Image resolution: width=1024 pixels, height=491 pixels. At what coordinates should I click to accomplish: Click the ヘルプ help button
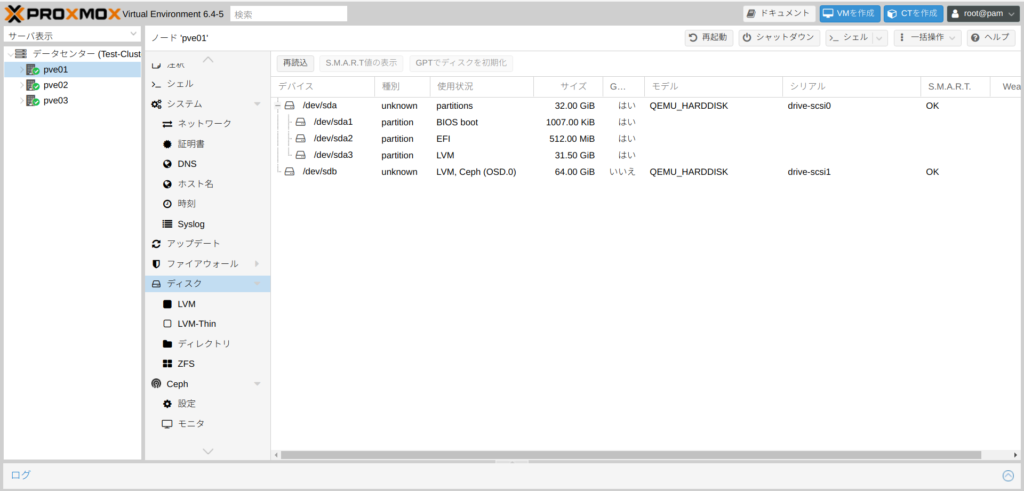[991, 38]
